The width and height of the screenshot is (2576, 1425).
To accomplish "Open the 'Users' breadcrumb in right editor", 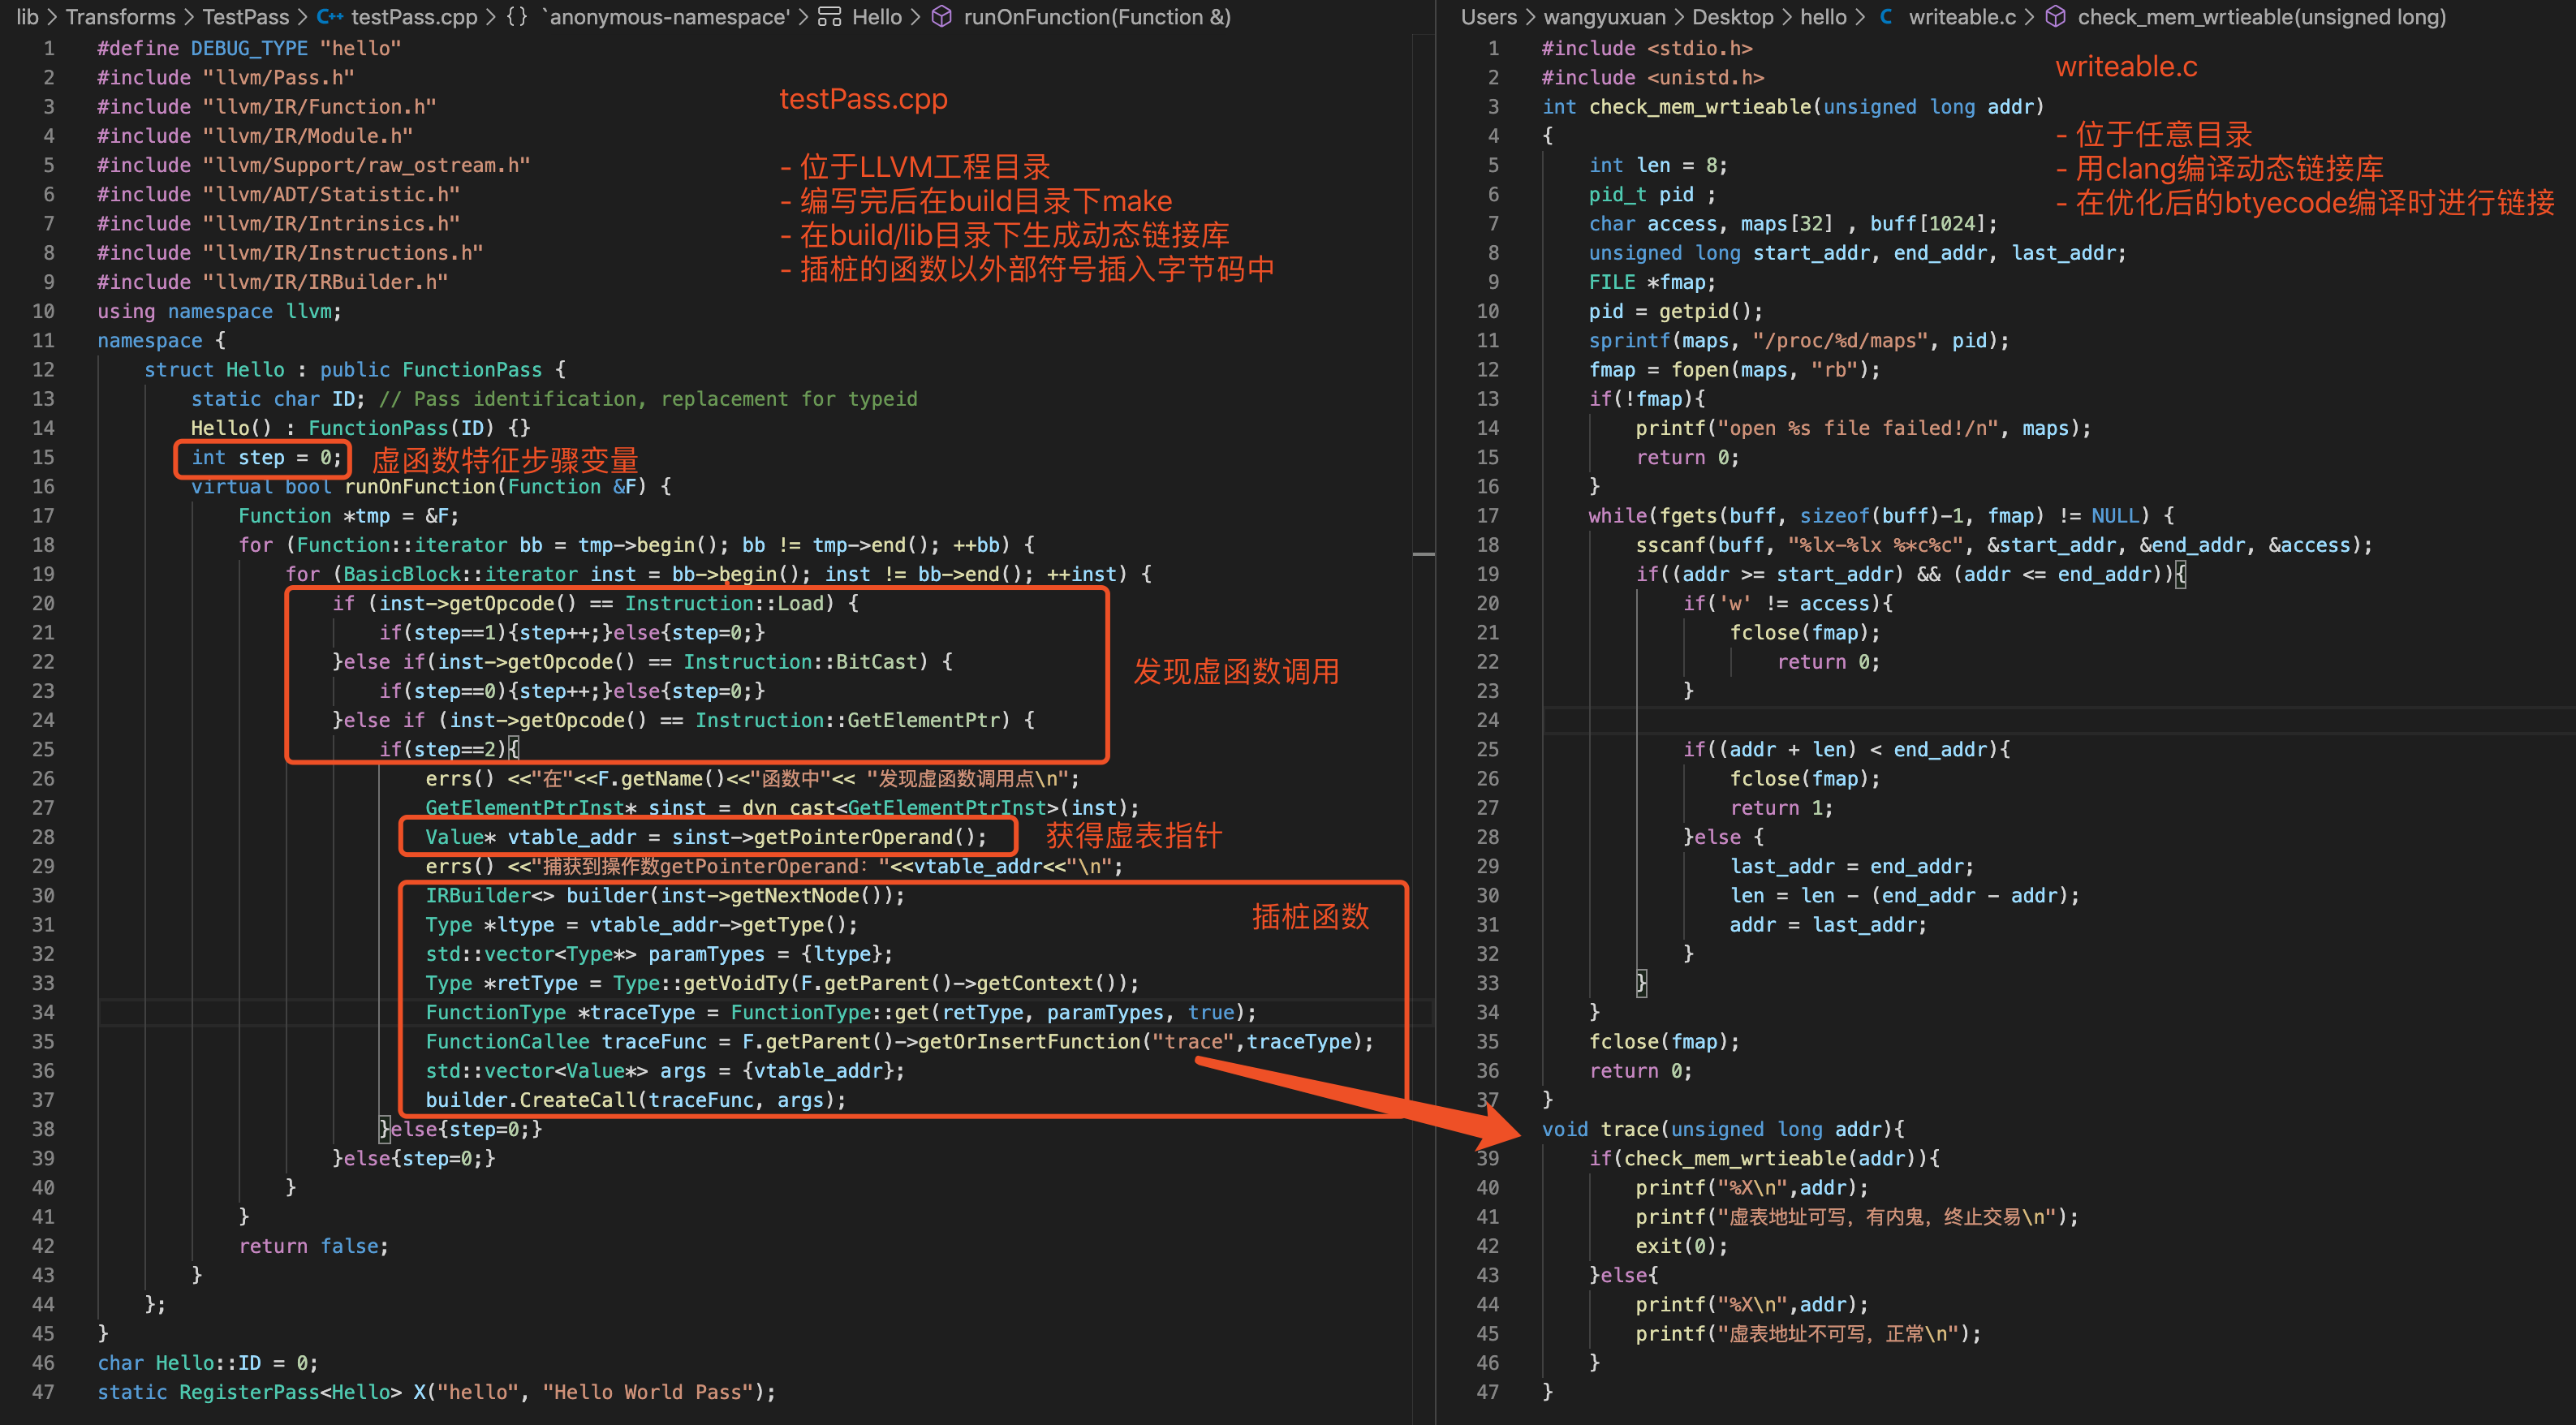I will pos(1488,17).
